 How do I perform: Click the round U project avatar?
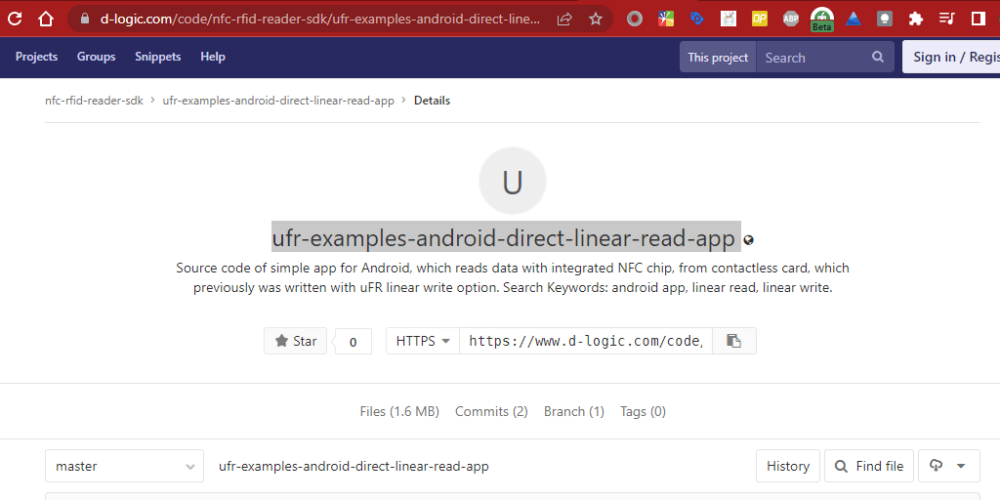[512, 180]
